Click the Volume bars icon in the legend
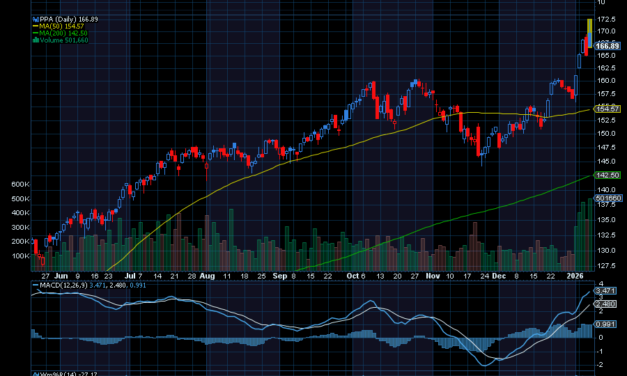This screenshot has width=627, height=376. [36, 40]
